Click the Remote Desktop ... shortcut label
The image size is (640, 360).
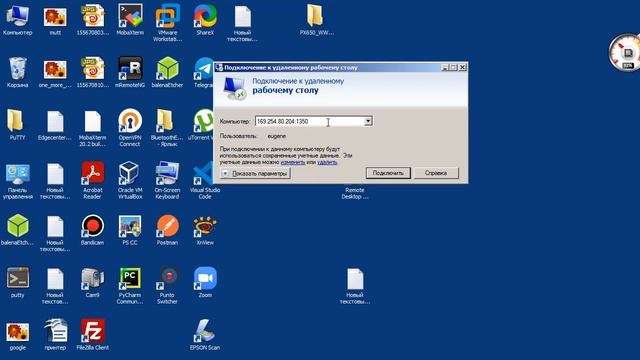pyautogui.click(x=355, y=193)
